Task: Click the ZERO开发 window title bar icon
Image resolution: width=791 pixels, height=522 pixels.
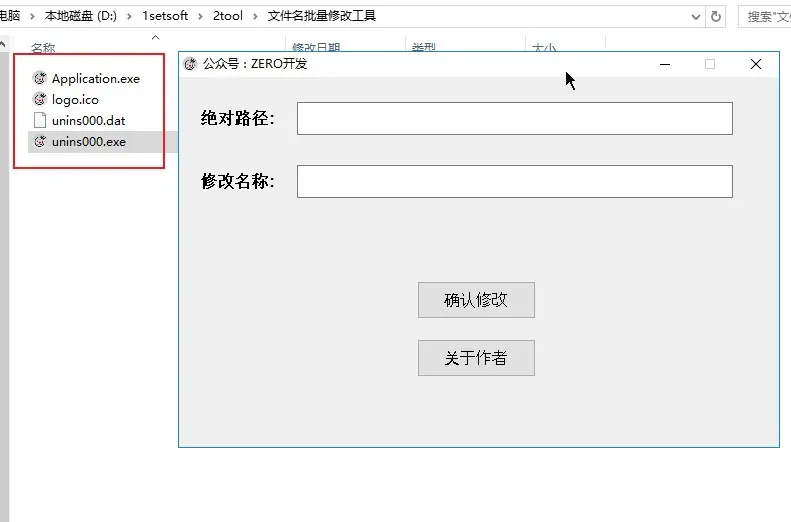Action: click(x=190, y=64)
